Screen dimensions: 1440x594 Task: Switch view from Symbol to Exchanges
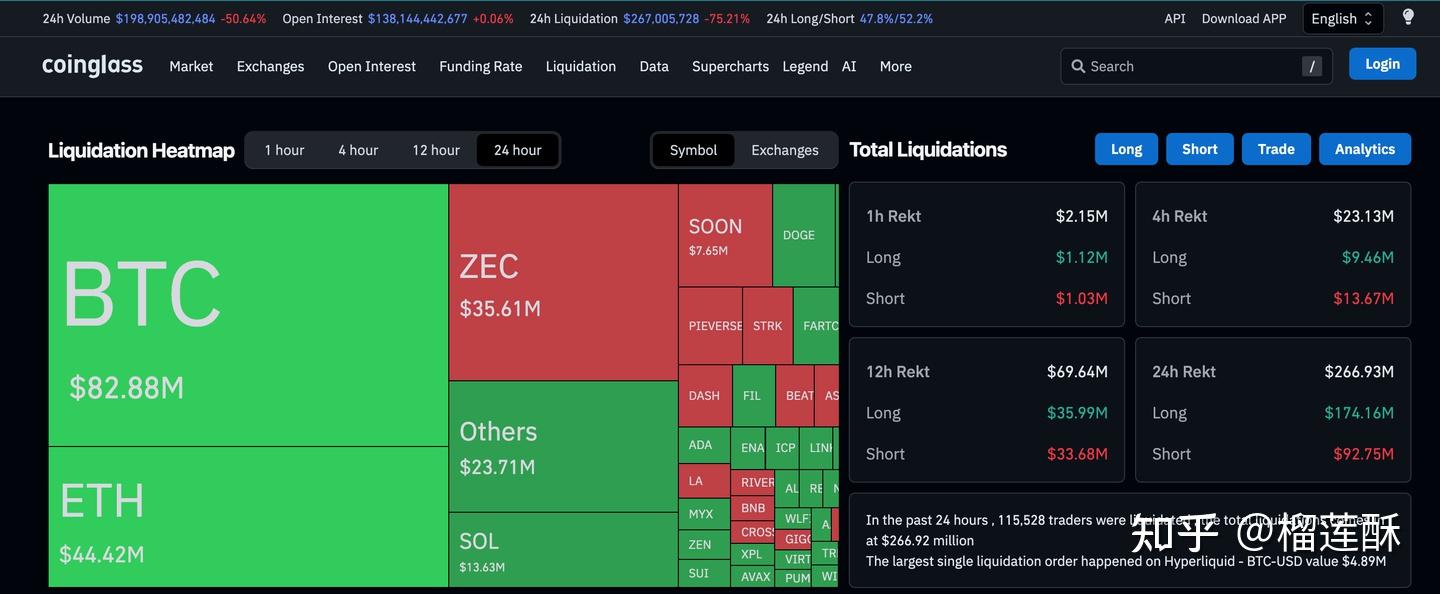click(784, 149)
